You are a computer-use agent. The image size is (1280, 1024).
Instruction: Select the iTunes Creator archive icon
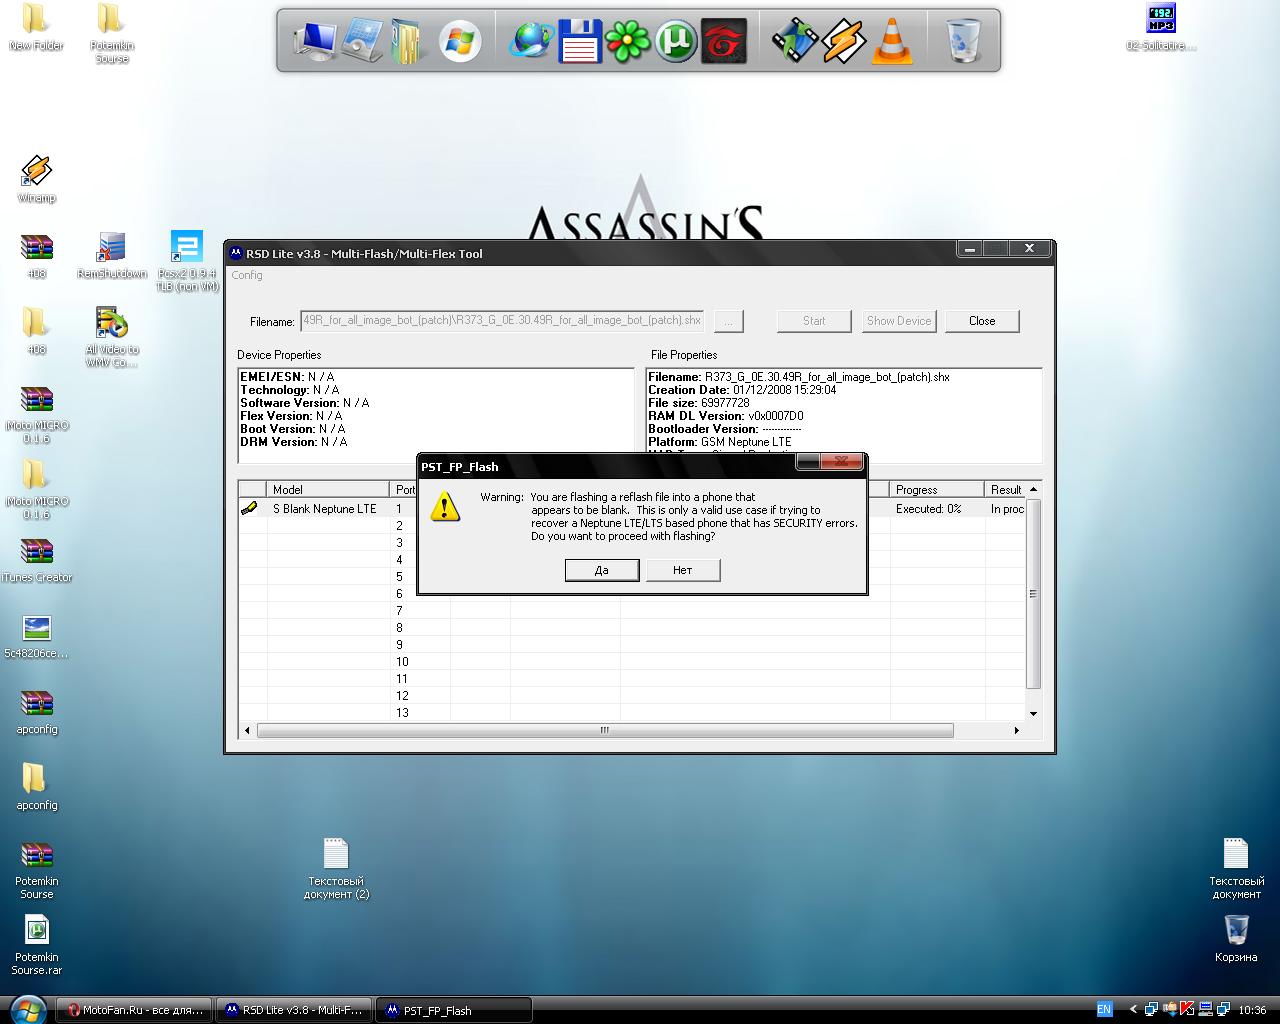[x=36, y=560]
